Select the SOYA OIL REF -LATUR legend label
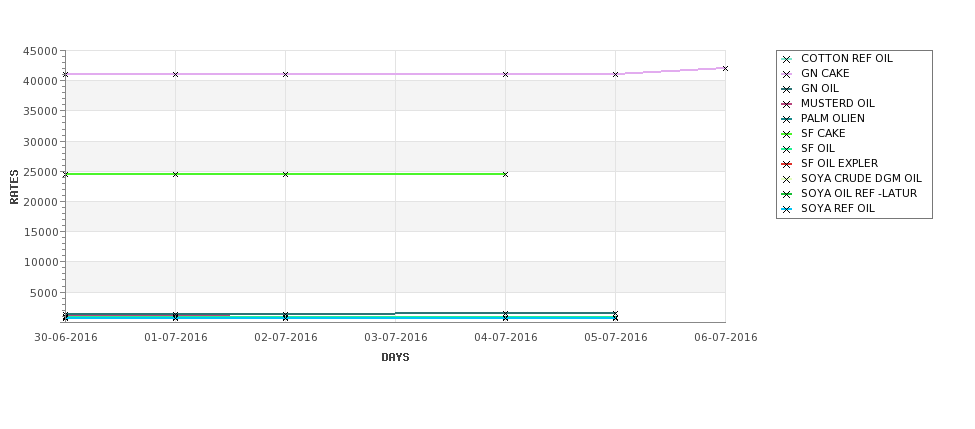The width and height of the screenshot is (975, 429). [x=859, y=193]
